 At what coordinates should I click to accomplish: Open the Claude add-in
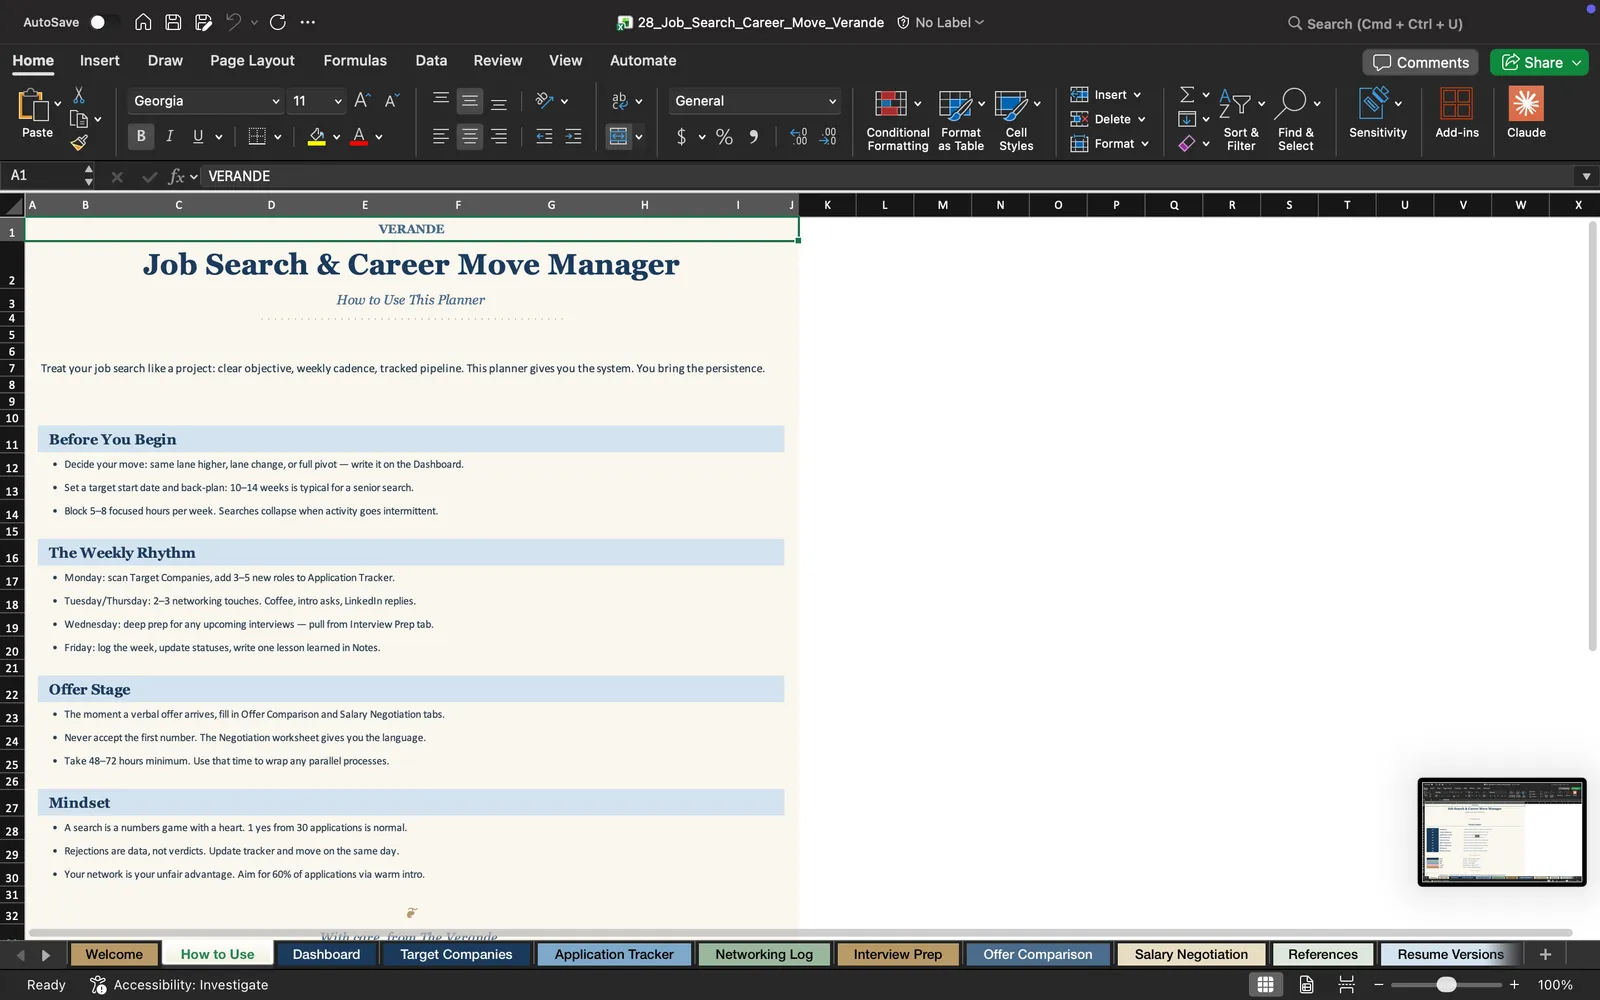(x=1526, y=113)
